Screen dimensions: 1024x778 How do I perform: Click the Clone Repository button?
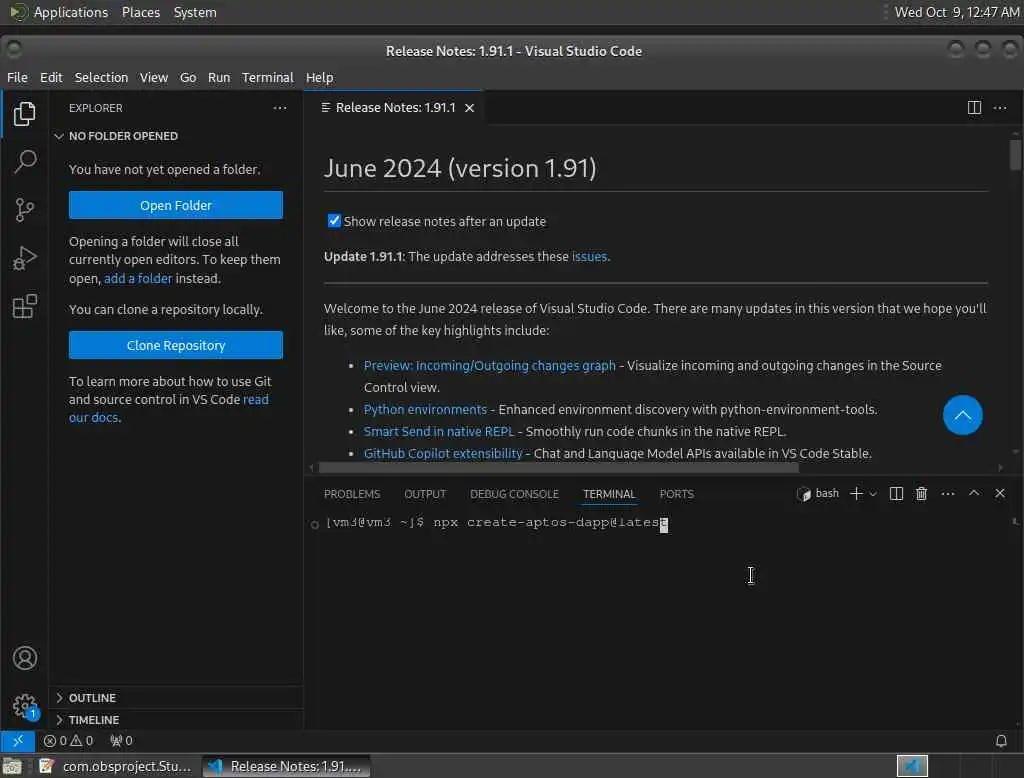176,345
